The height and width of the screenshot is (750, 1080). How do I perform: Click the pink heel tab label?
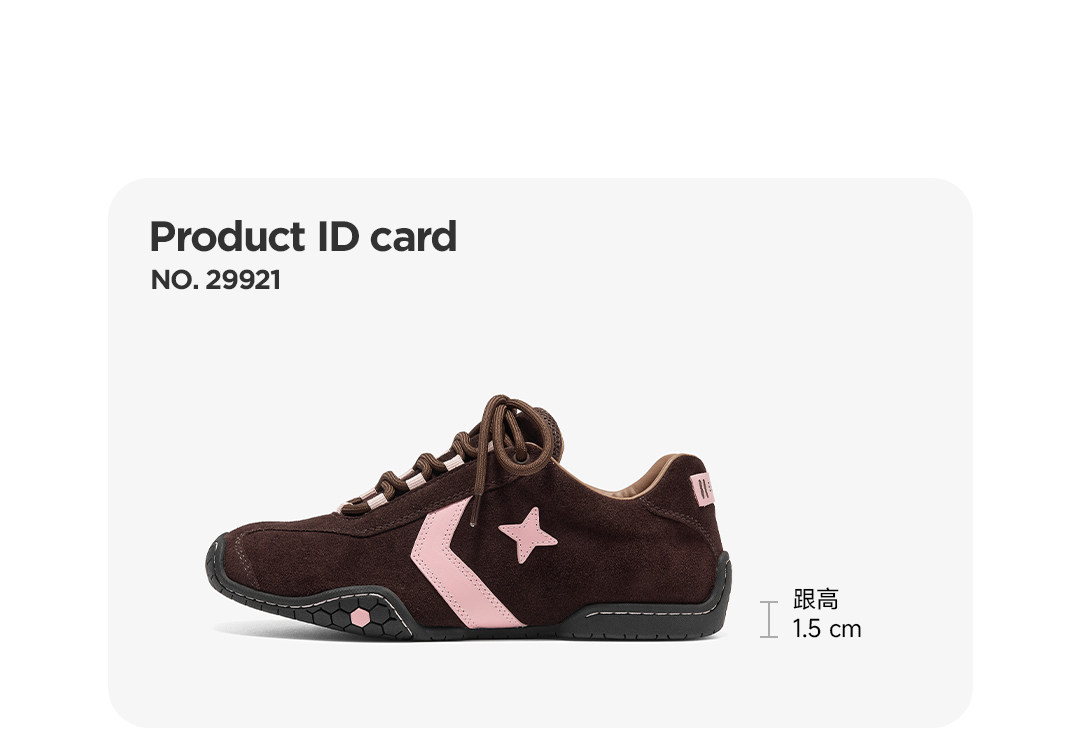pyautogui.click(x=703, y=490)
